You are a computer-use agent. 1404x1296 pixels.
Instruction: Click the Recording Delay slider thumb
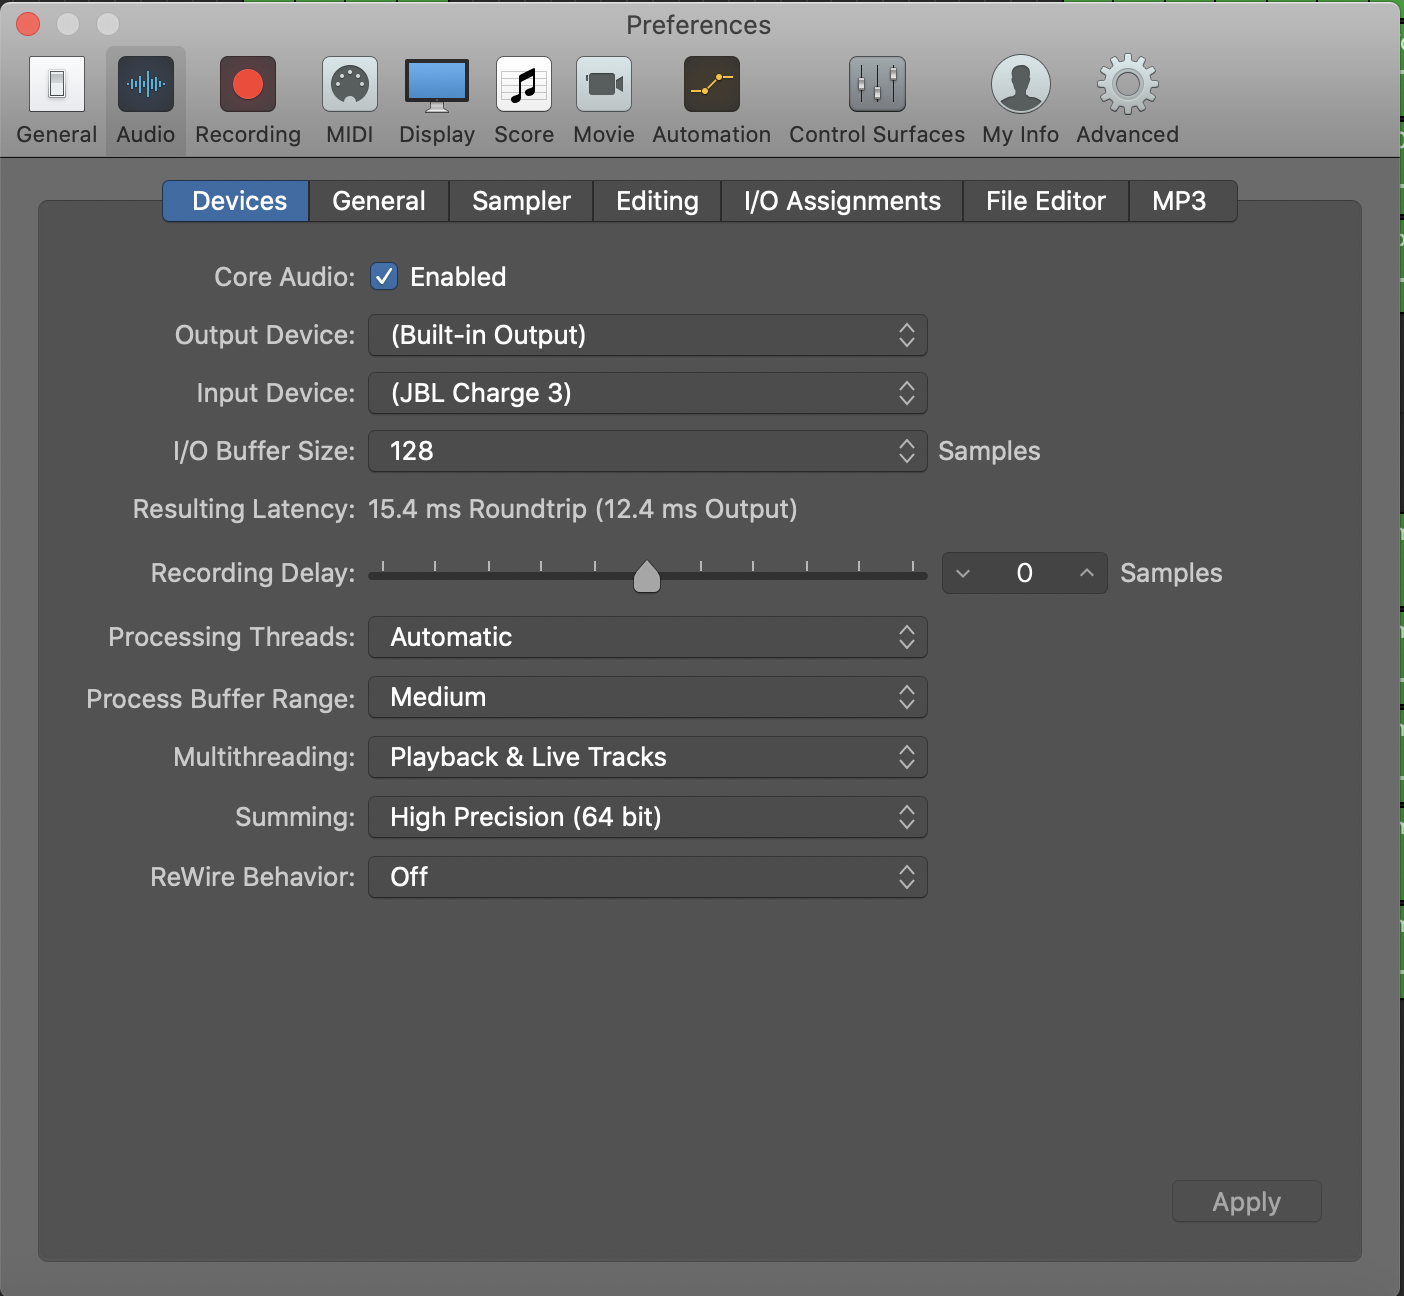pyautogui.click(x=647, y=576)
